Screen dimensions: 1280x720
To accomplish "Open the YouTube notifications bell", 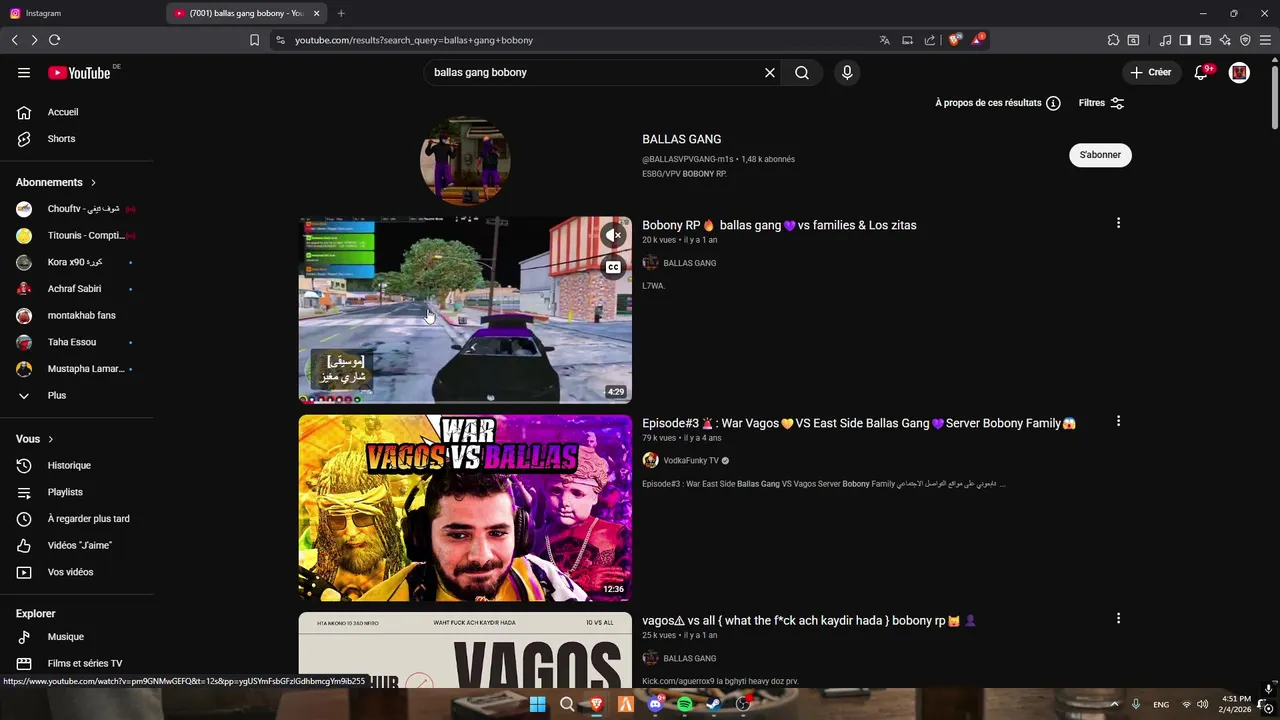I will pos(1201,72).
